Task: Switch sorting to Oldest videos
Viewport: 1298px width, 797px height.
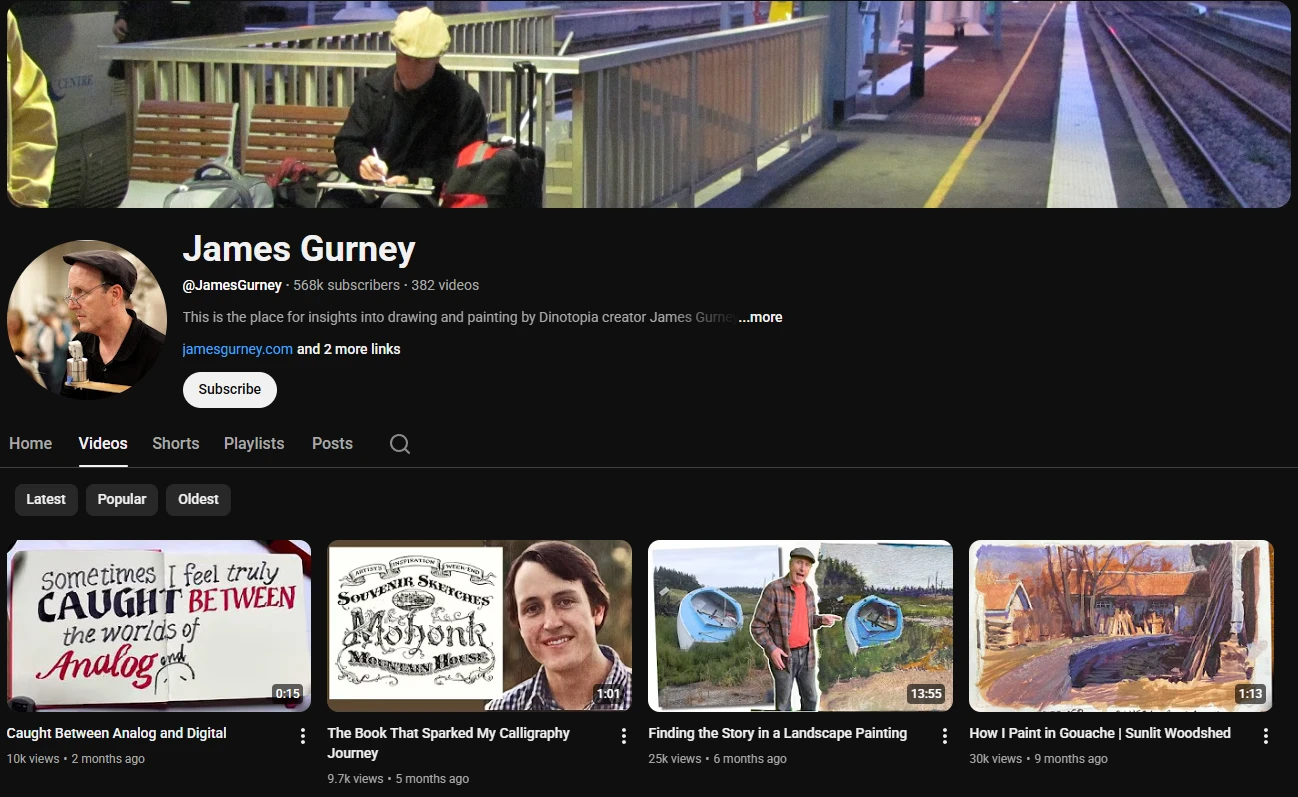Action: 198,499
